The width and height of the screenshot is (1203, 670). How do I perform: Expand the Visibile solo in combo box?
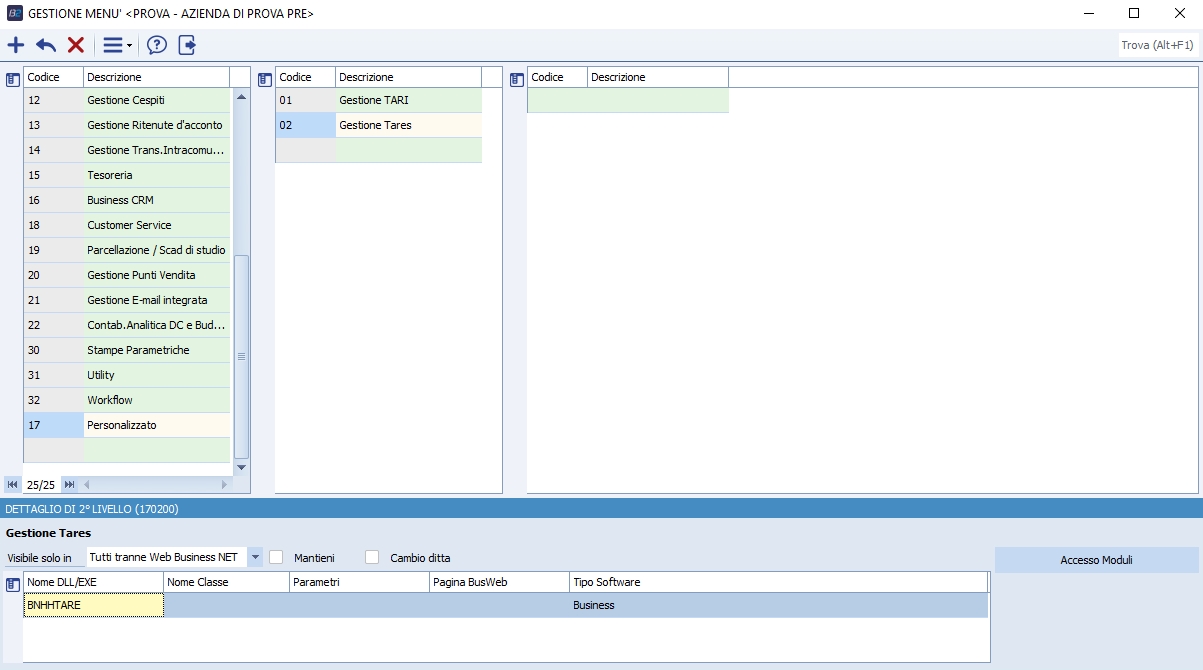coord(255,557)
